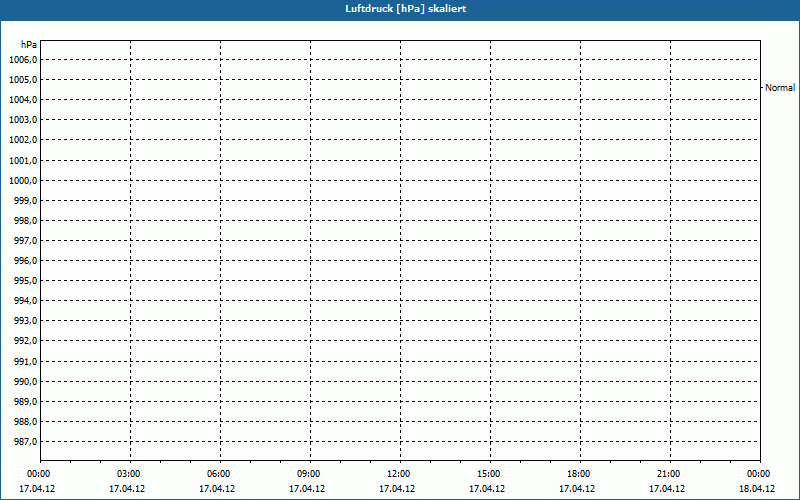Click the 06:00 time label
The image size is (800, 500).
point(218,474)
